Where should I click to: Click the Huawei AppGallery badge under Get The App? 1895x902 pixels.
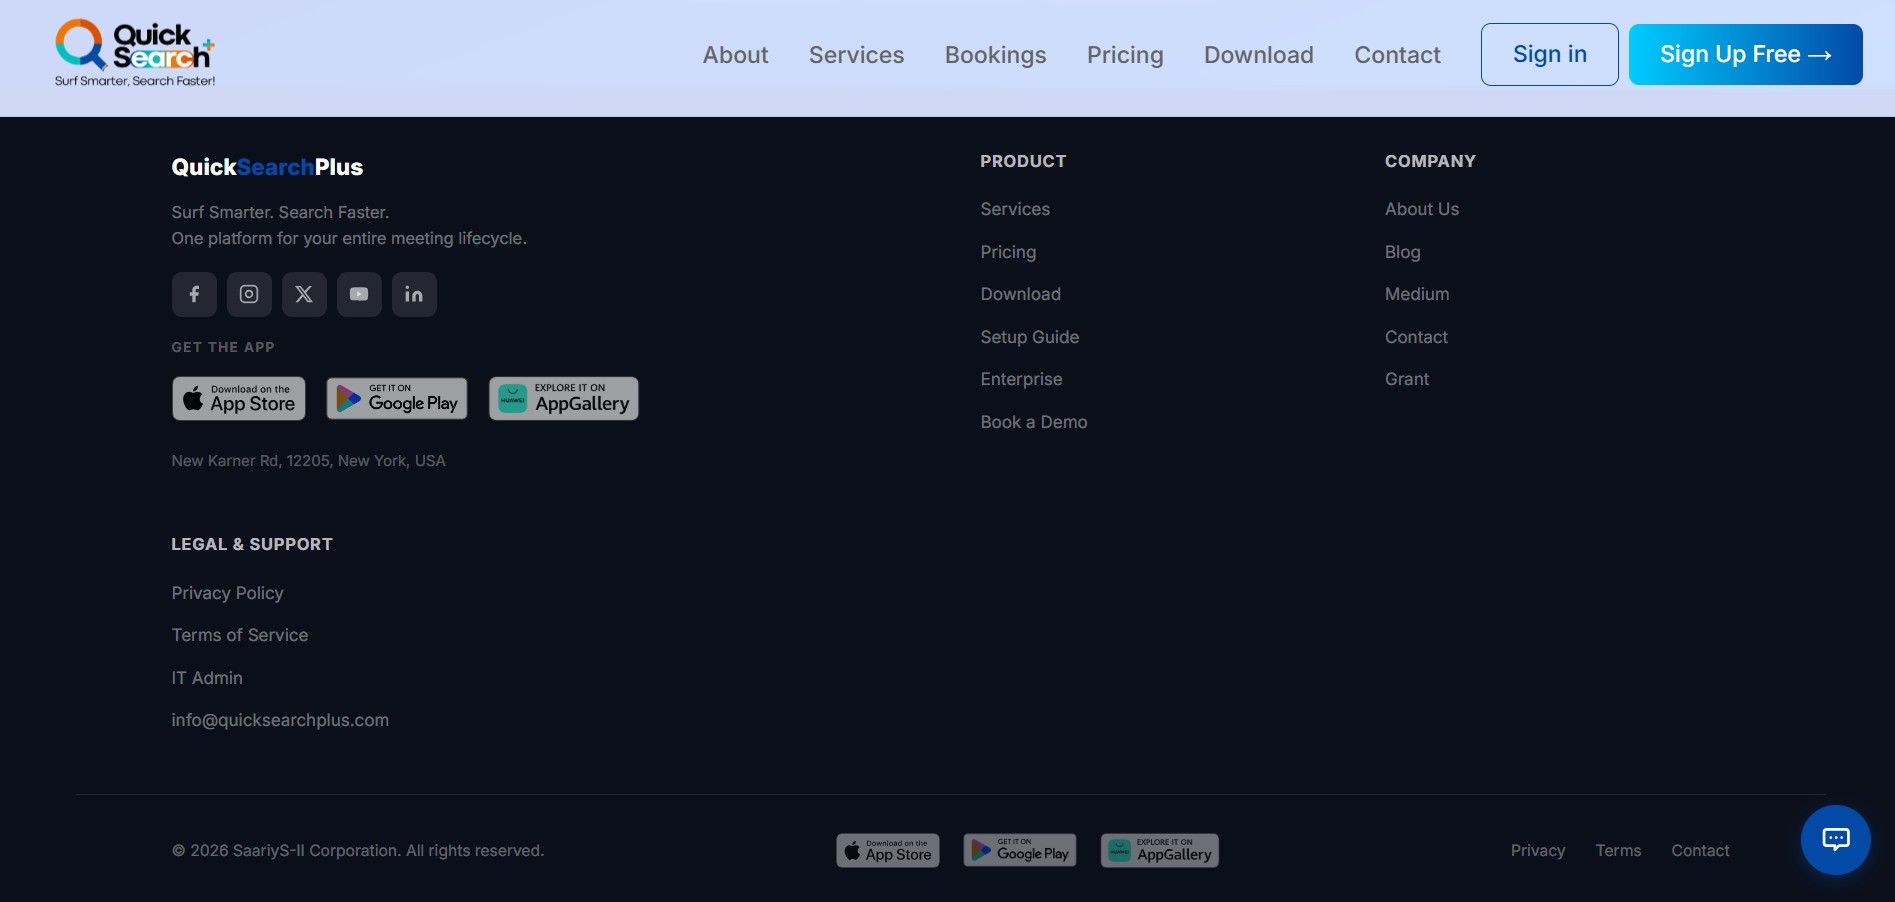pos(564,398)
